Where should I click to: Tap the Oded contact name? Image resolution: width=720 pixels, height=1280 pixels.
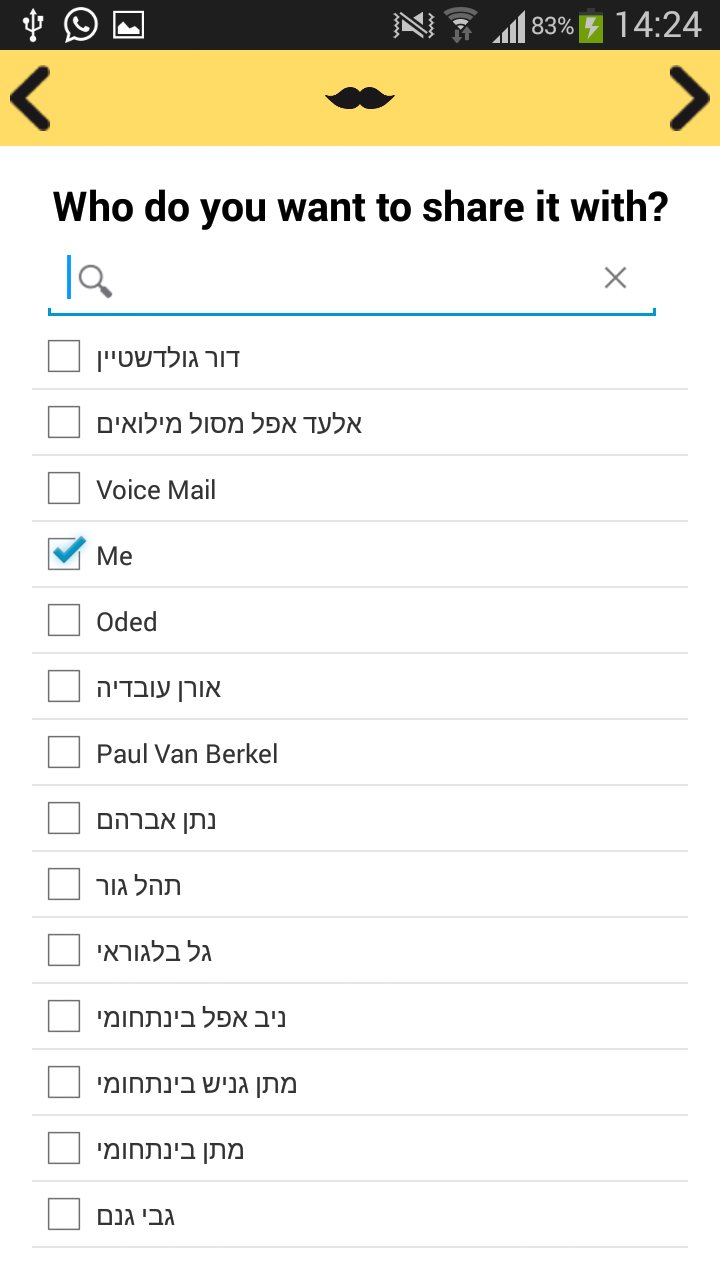(127, 622)
